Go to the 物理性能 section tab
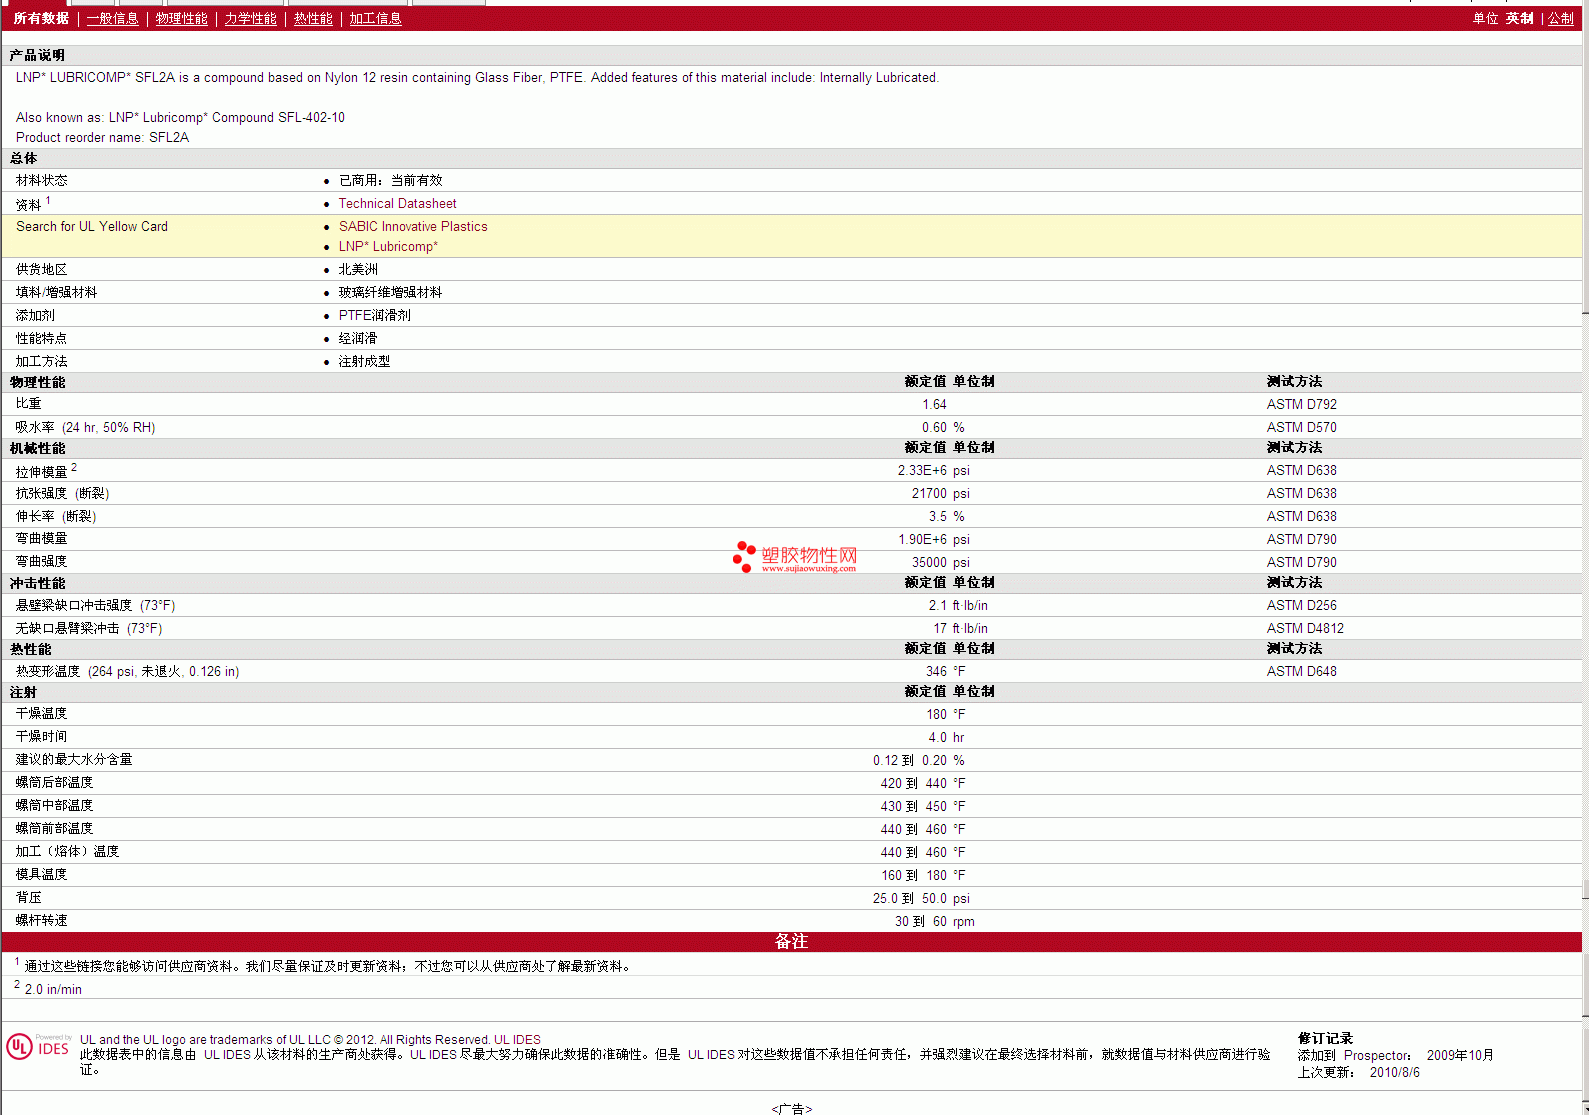The width and height of the screenshot is (1589, 1115). click(181, 19)
